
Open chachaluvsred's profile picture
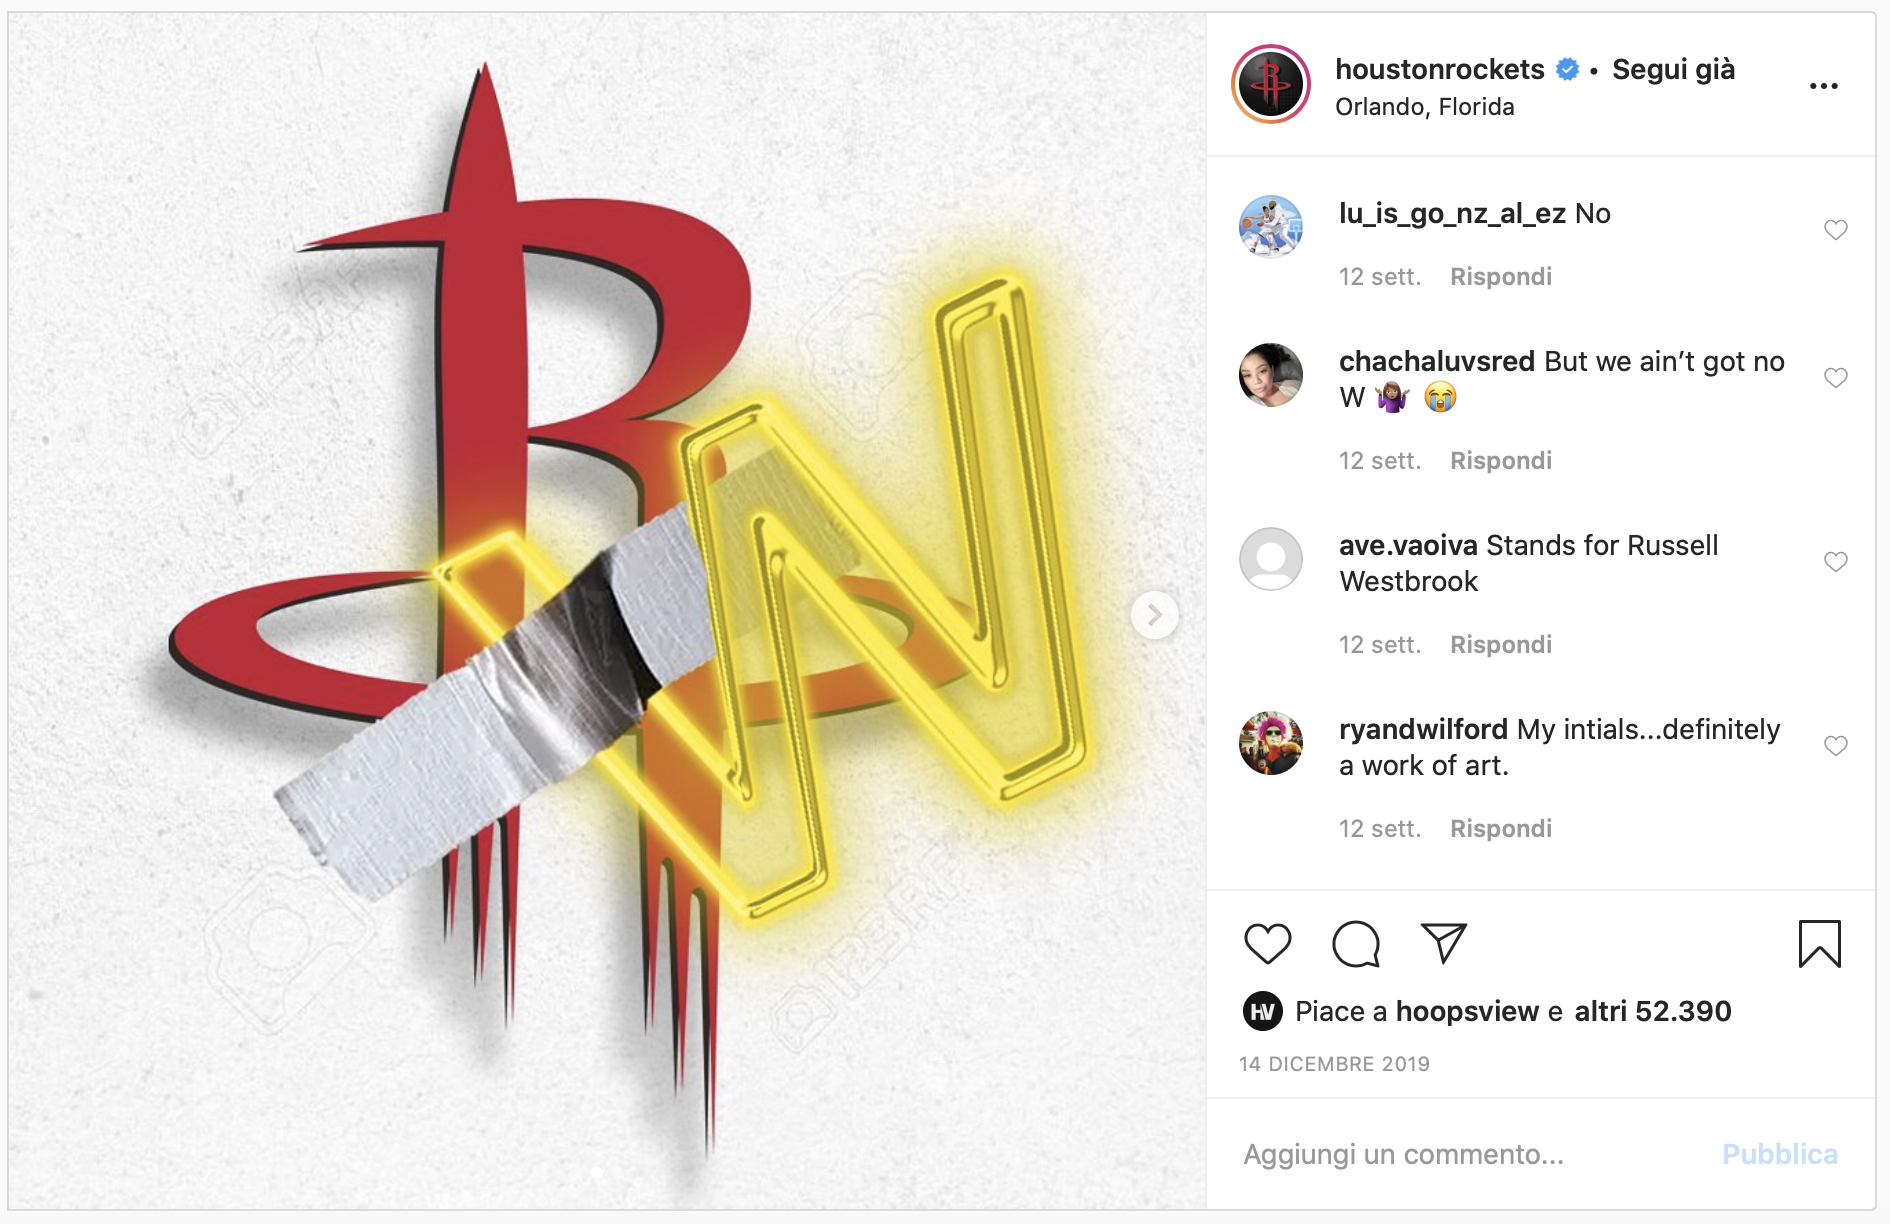point(1271,375)
